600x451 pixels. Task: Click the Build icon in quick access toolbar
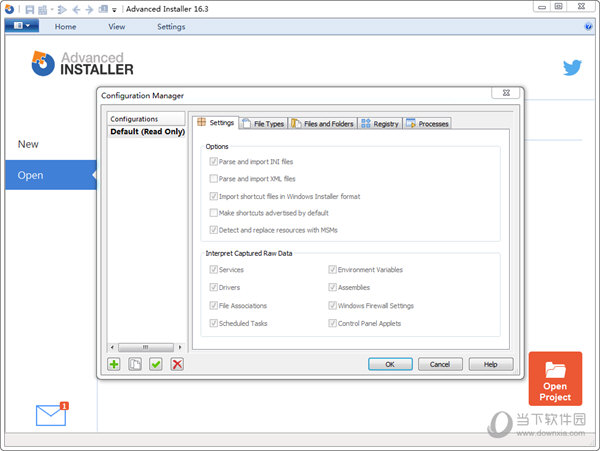42,9
